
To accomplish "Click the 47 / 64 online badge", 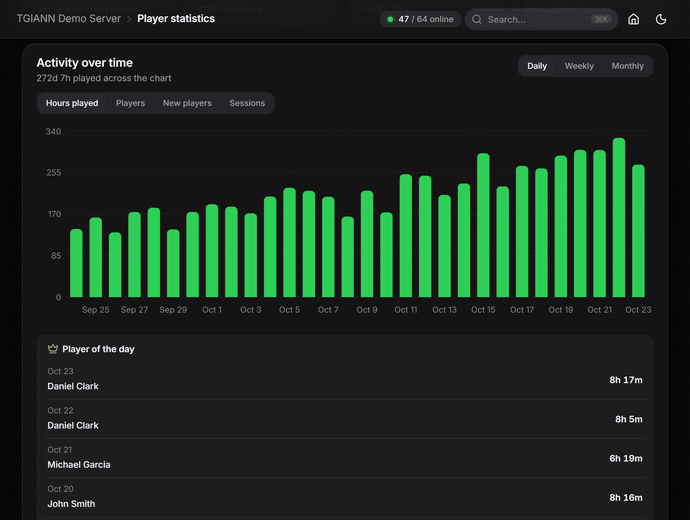I will [x=420, y=19].
